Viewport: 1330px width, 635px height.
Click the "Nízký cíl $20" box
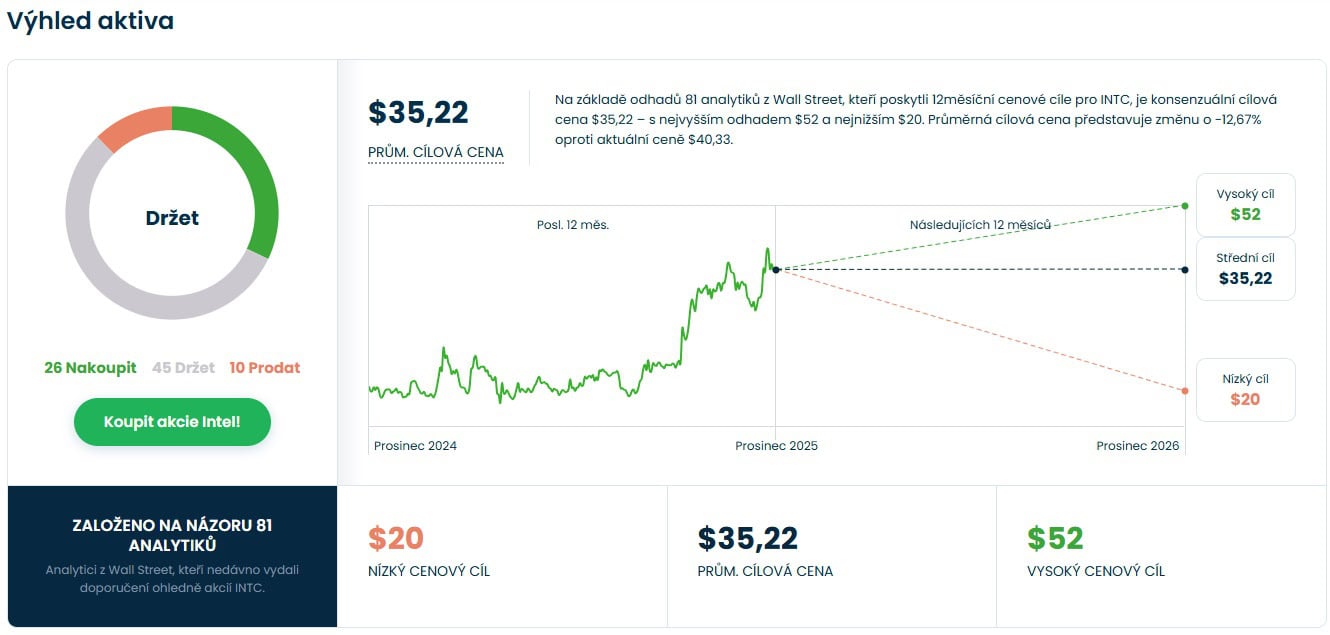click(1245, 390)
